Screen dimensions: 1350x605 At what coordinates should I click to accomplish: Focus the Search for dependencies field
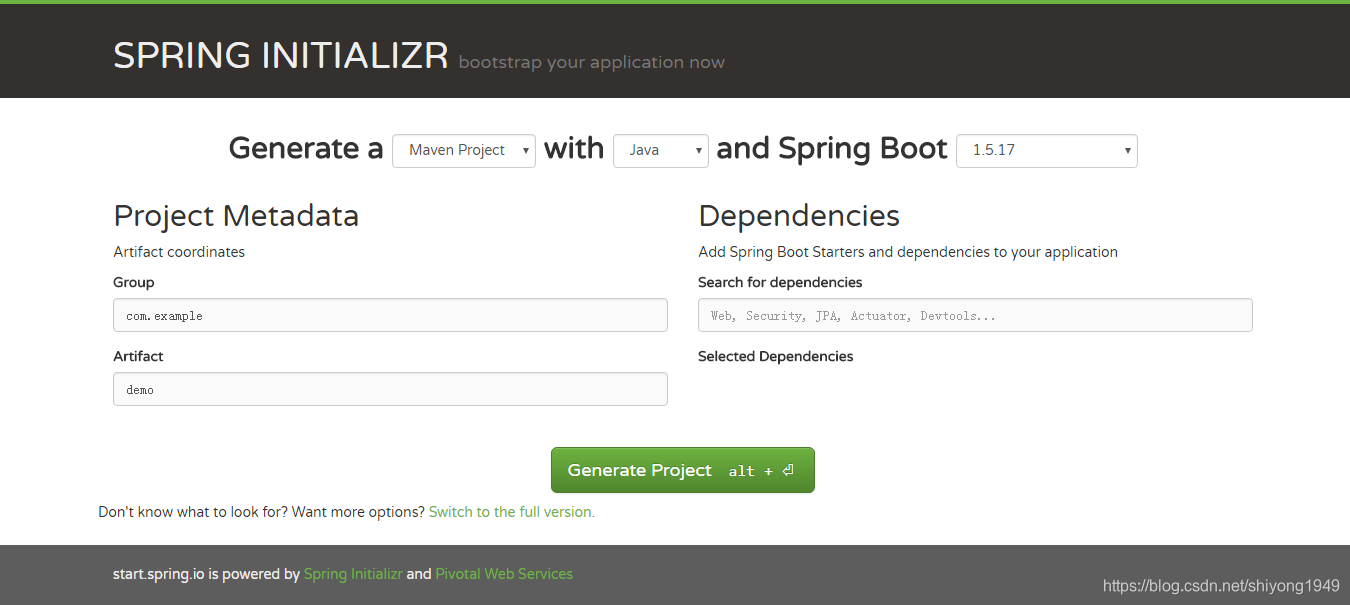click(975, 315)
